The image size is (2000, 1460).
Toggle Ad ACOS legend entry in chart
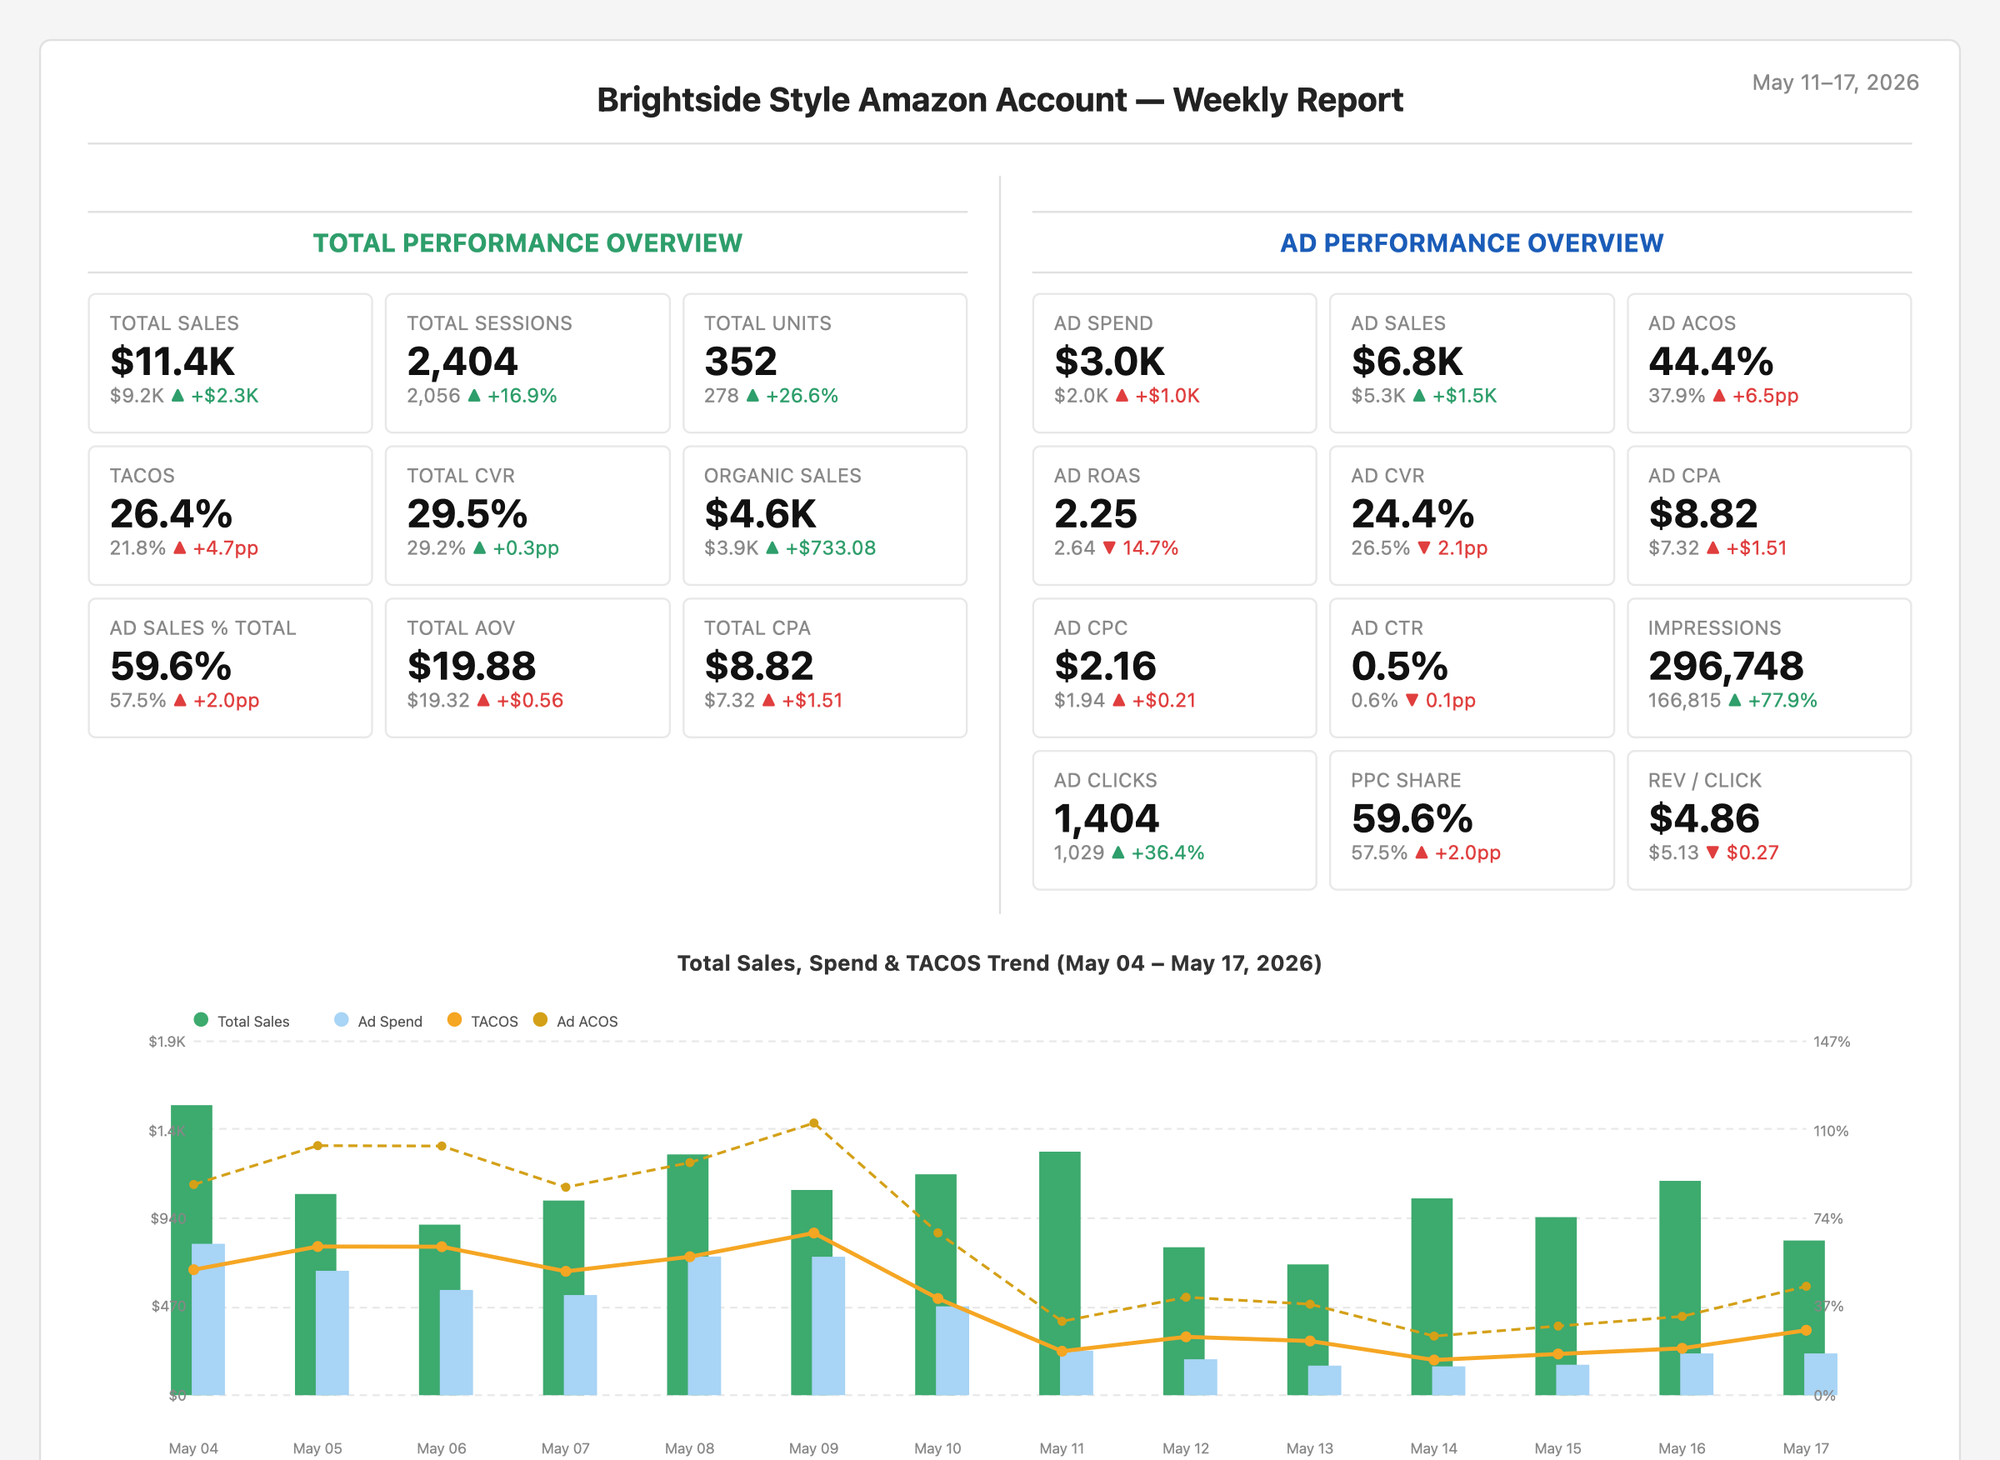click(x=576, y=1021)
